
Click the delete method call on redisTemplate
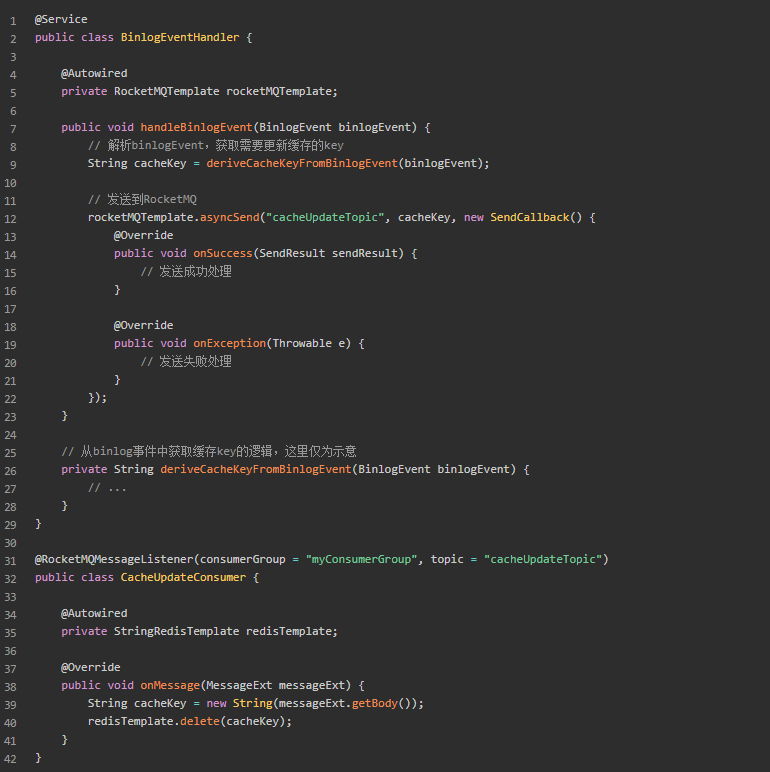tap(199, 722)
